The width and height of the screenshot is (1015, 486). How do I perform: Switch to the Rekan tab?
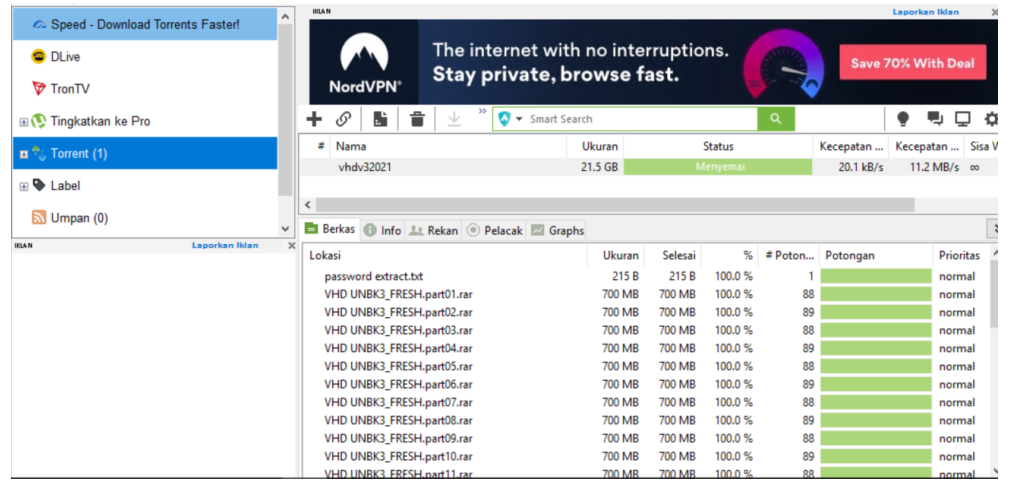[x=434, y=230]
